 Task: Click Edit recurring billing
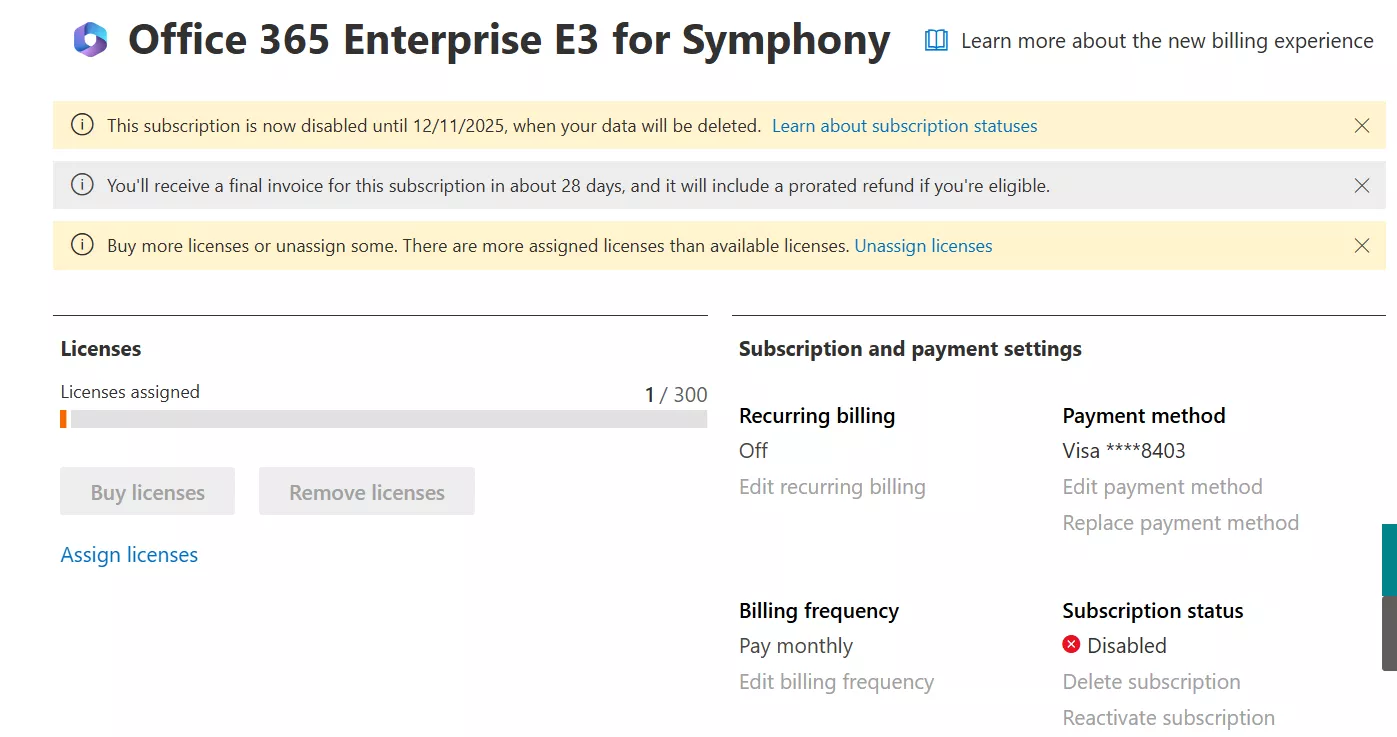pos(832,487)
